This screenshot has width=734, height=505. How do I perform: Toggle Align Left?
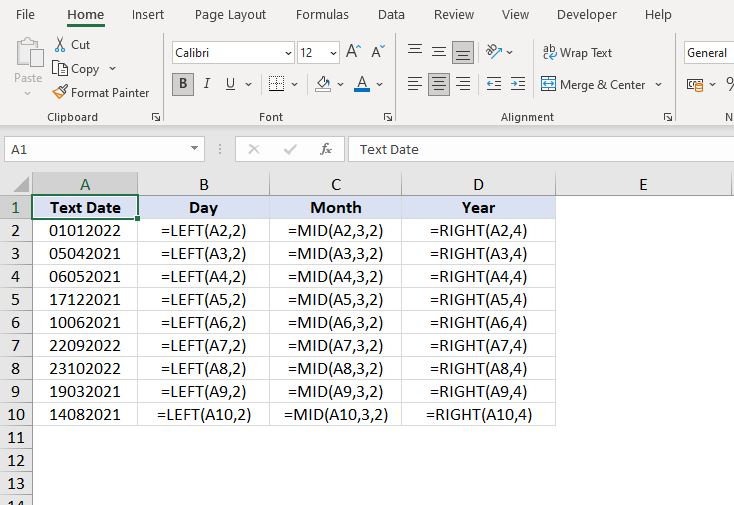coord(415,84)
